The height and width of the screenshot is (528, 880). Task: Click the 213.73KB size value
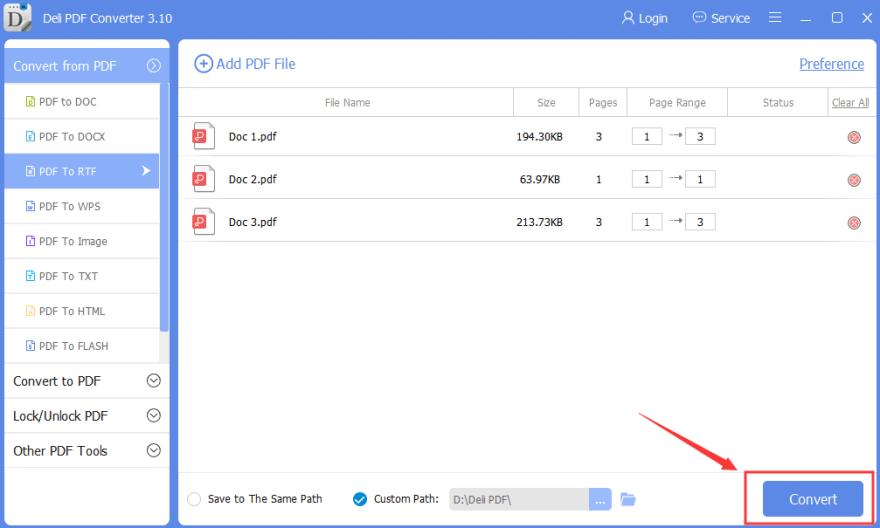click(x=539, y=222)
